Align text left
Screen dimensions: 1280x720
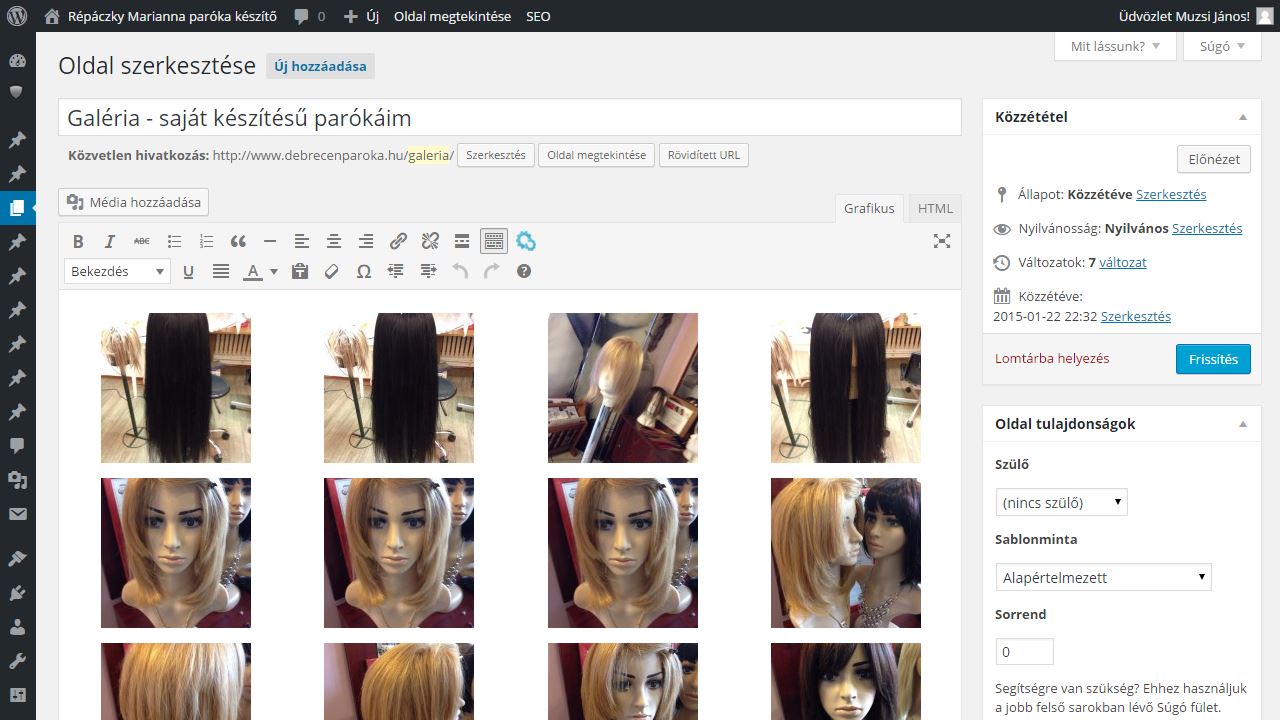tap(302, 241)
